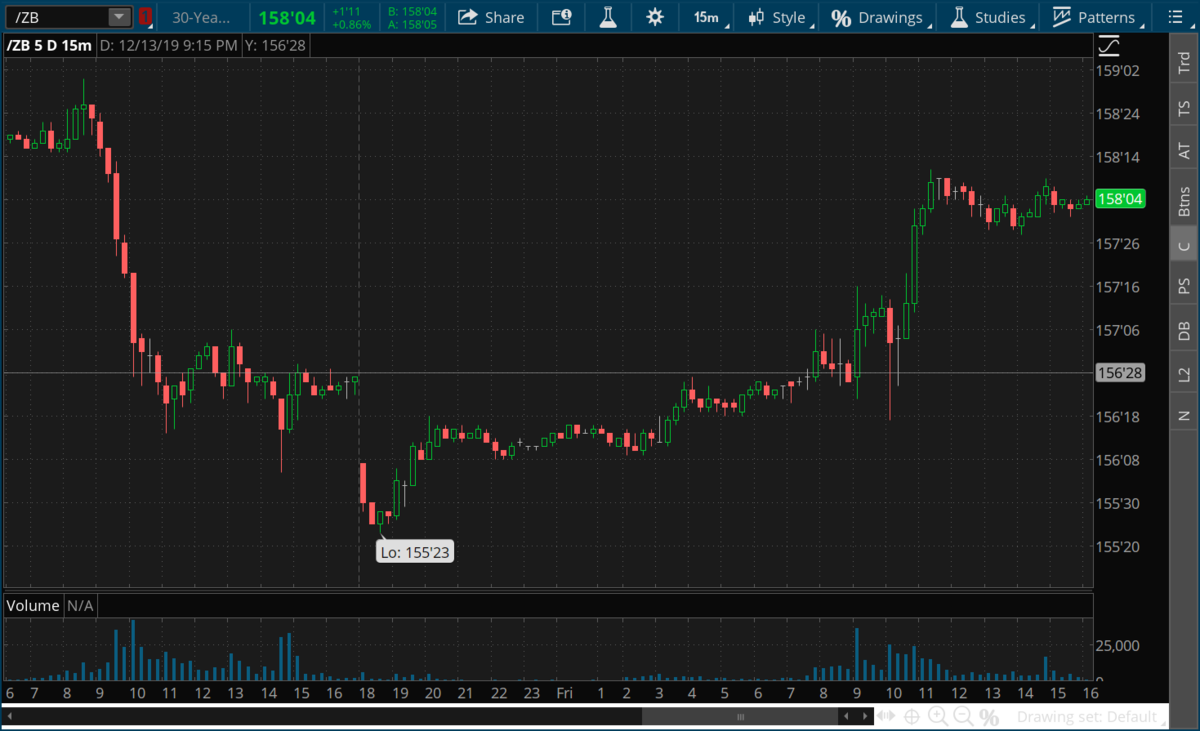Viewport: 1200px width, 731px height.
Task: Open the Studies menu
Action: click(989, 17)
